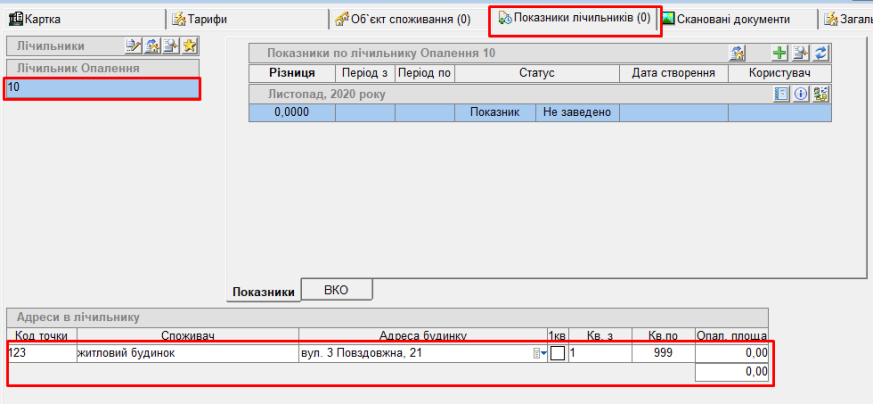
Task: Select heating meter 10 in the list
Action: (102, 88)
